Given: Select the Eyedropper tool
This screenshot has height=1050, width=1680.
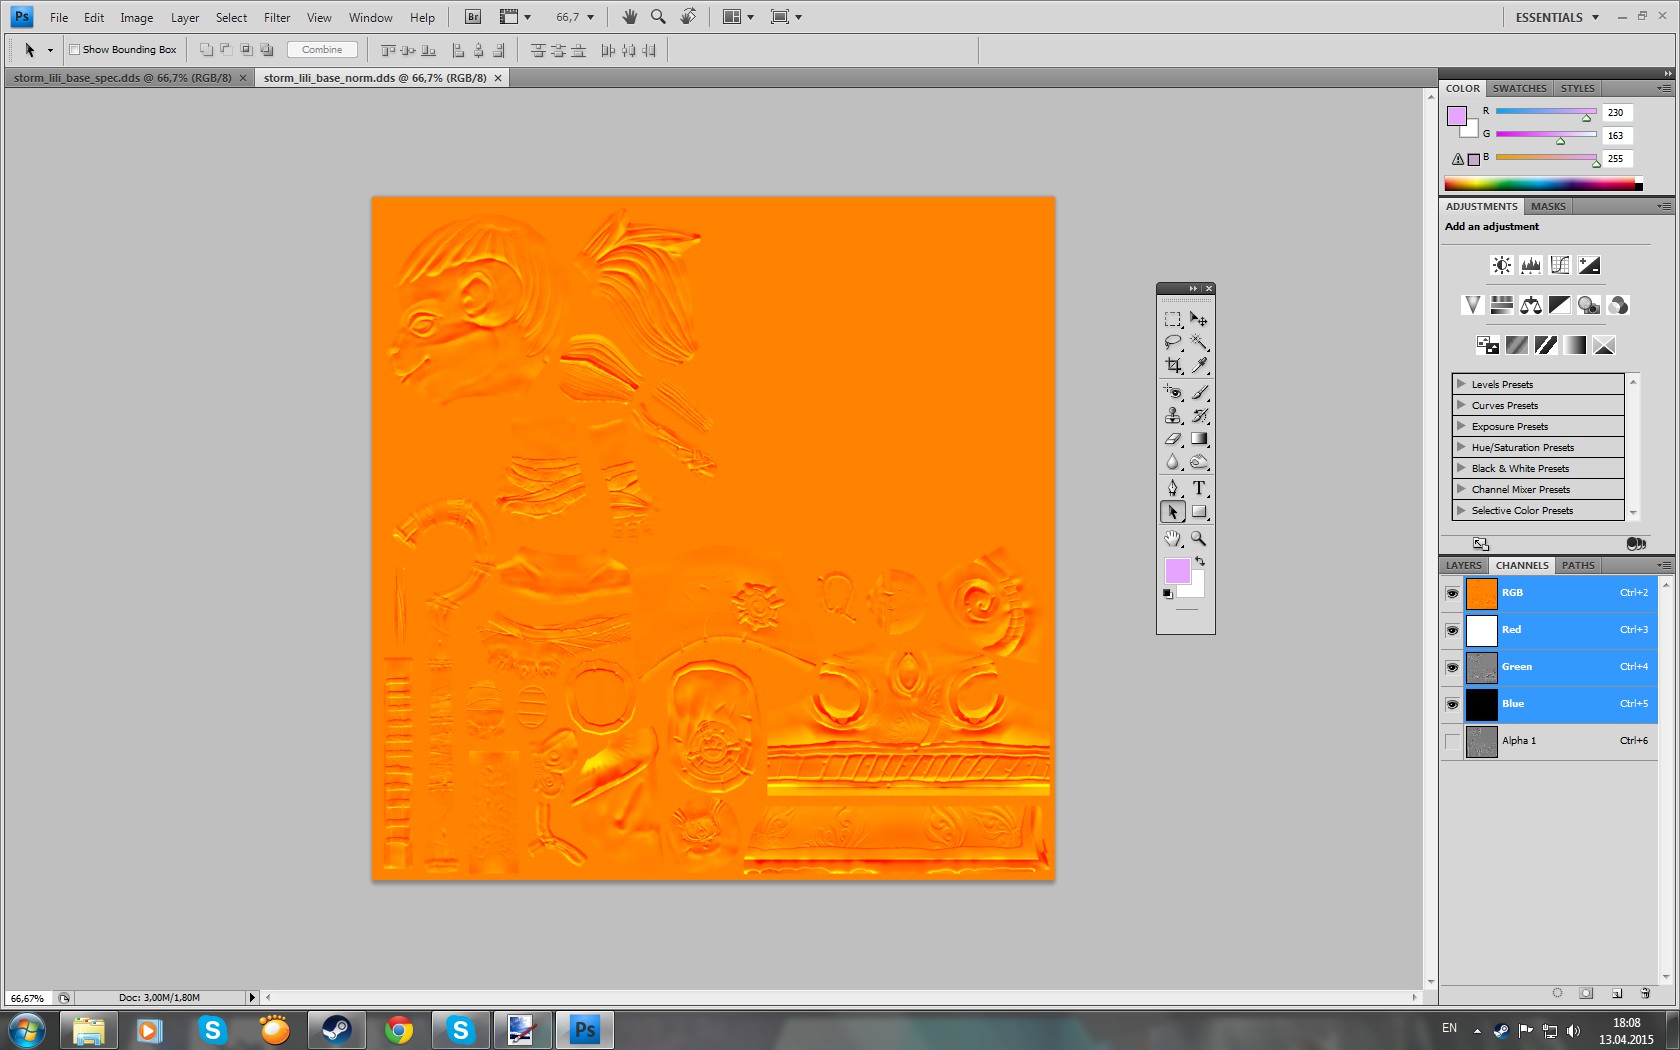Looking at the screenshot, I should [1199, 366].
